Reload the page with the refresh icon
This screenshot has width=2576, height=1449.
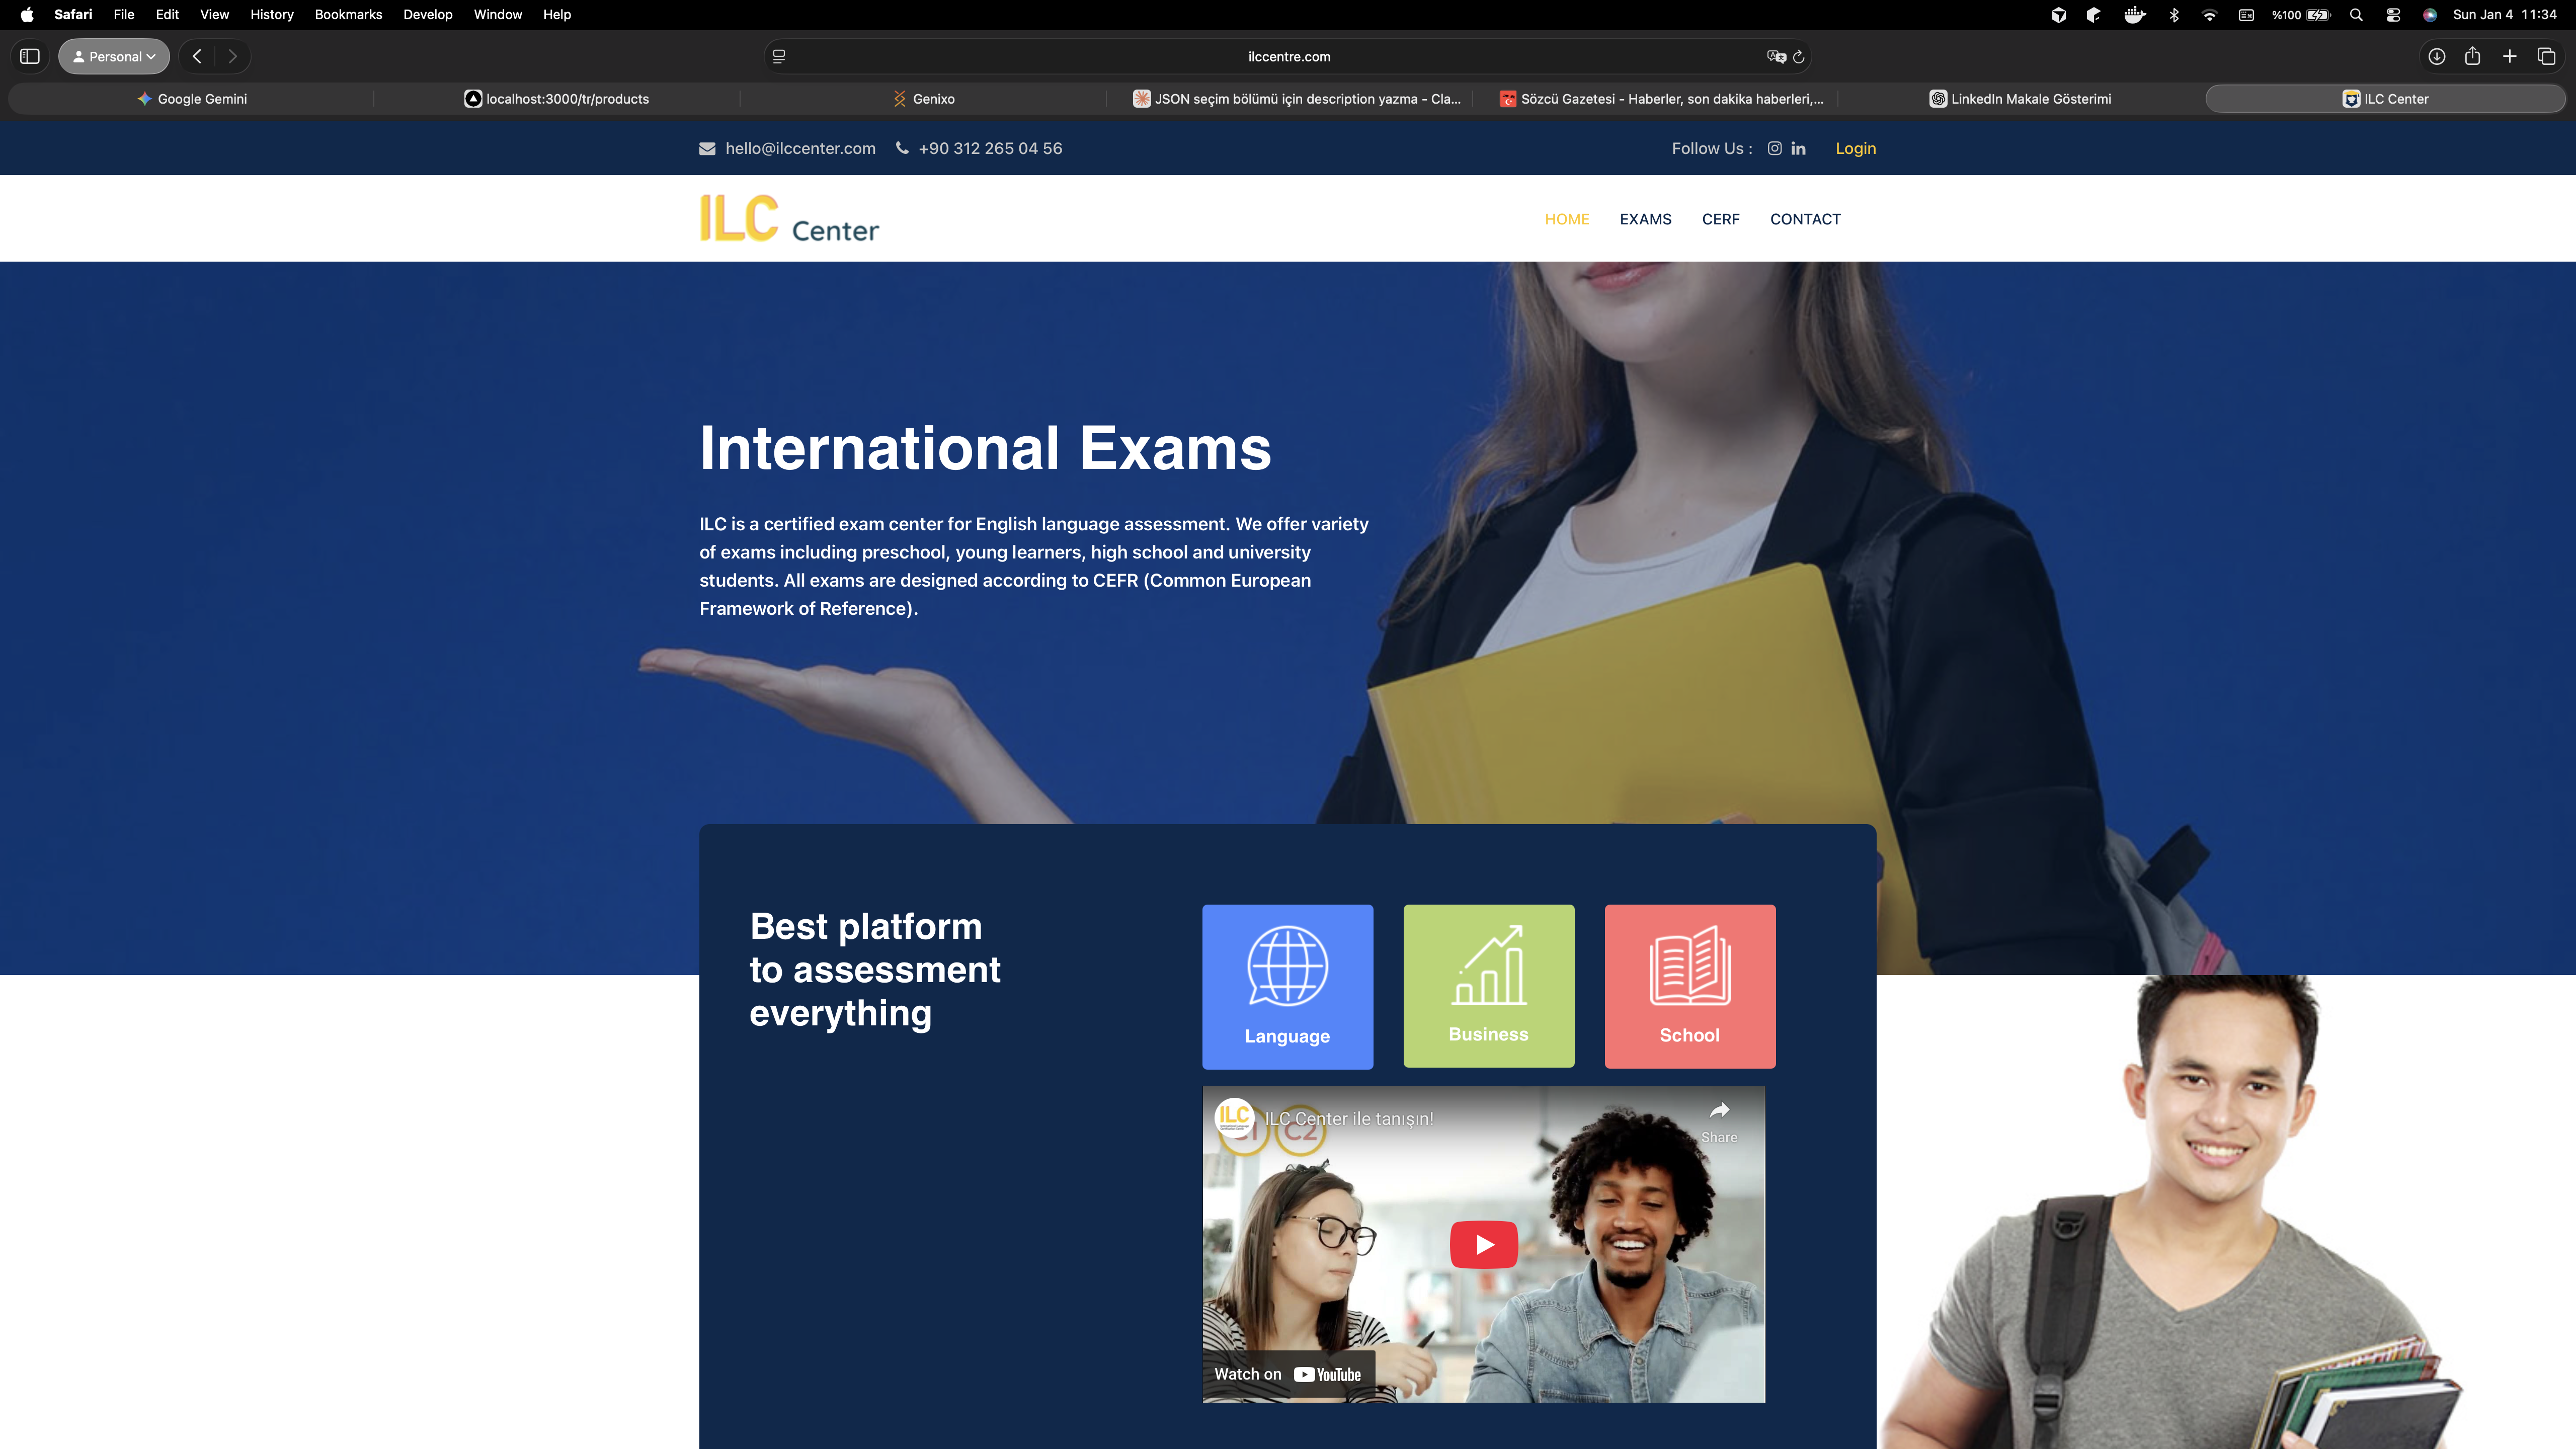(1800, 57)
